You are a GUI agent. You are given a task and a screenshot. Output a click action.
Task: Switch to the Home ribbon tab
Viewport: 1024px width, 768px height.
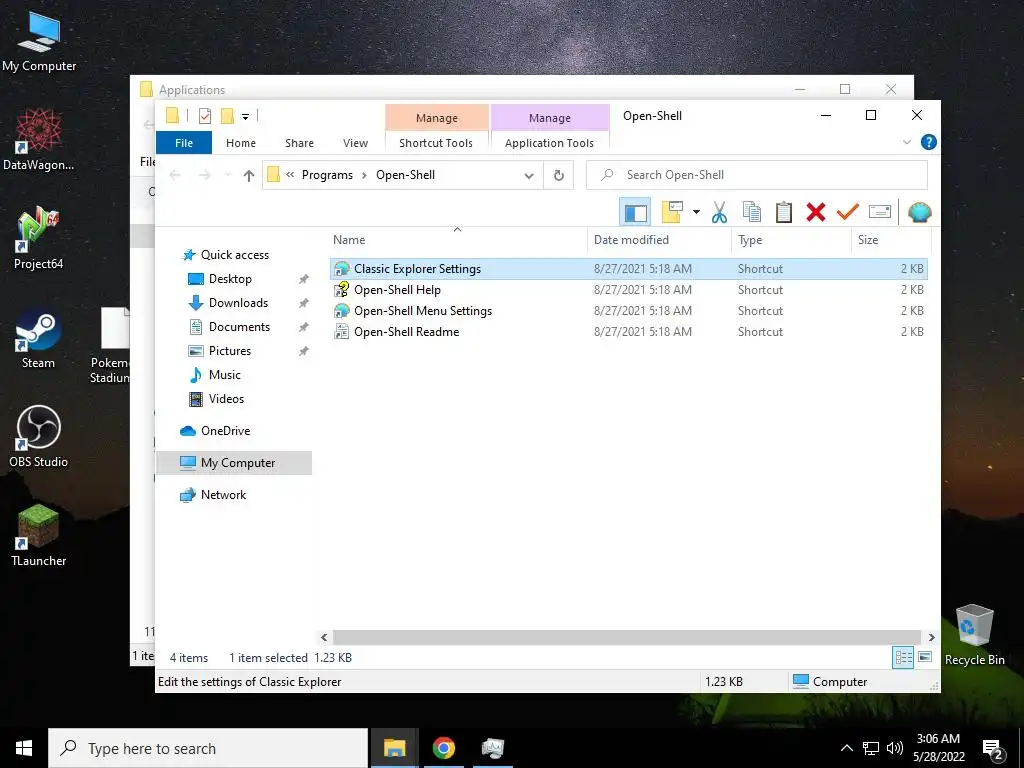241,143
